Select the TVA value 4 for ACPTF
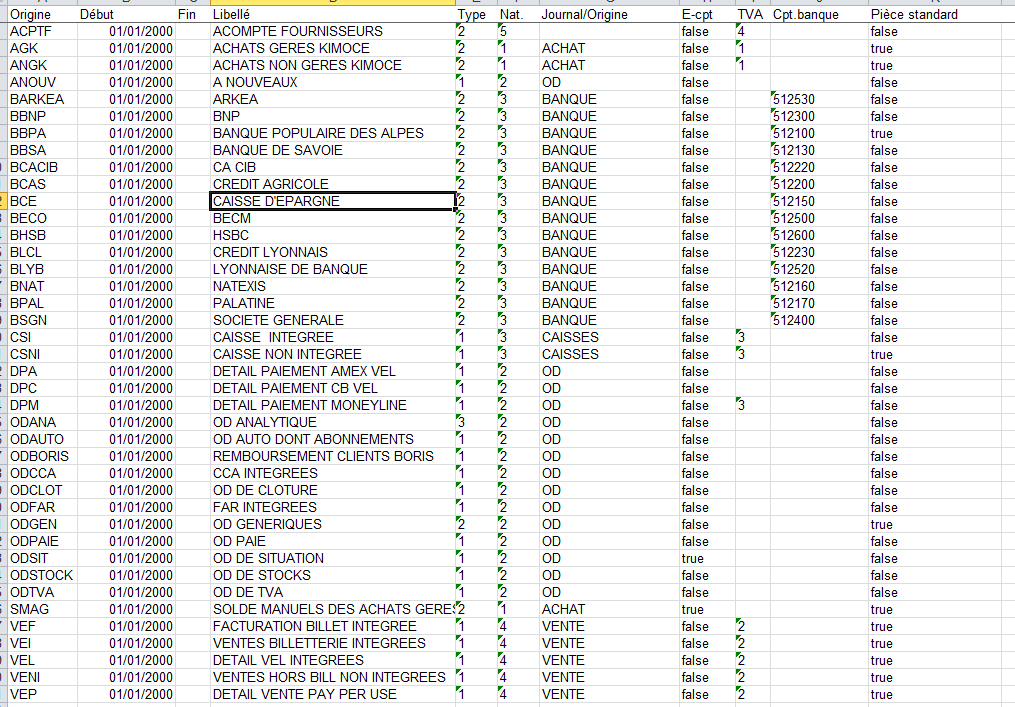The height and width of the screenshot is (707, 1015). click(741, 32)
